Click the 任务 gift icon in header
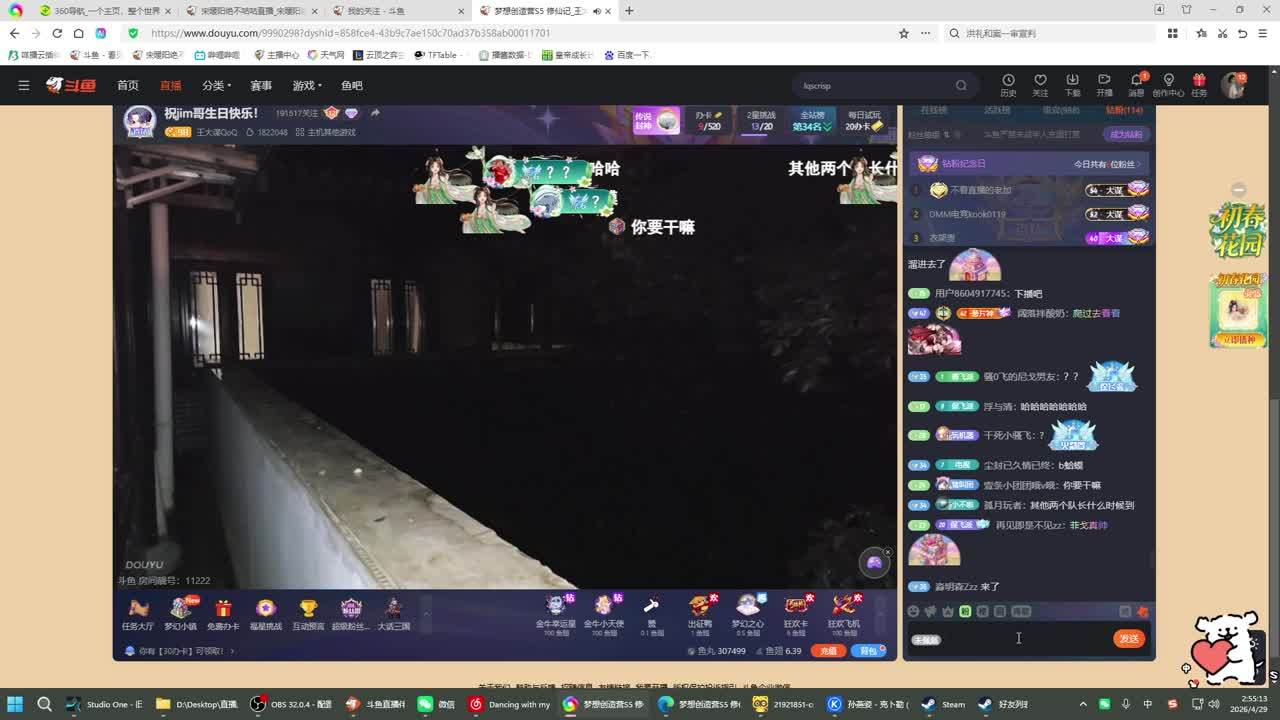This screenshot has width=1280, height=720. point(1199,84)
